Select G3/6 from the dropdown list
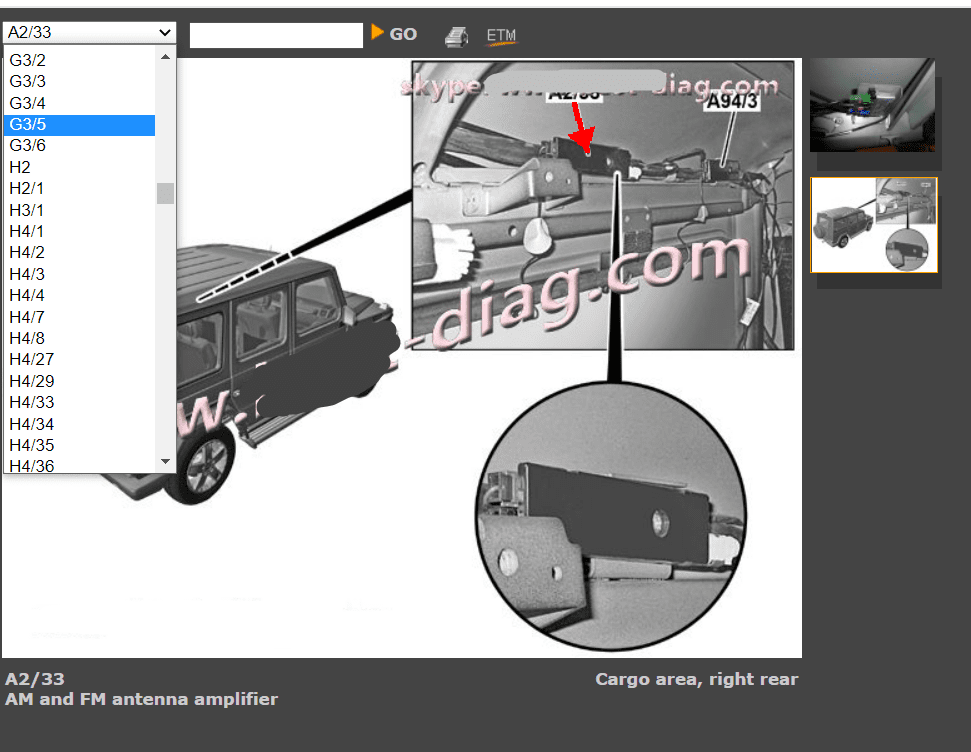971x752 pixels. click(x=28, y=146)
